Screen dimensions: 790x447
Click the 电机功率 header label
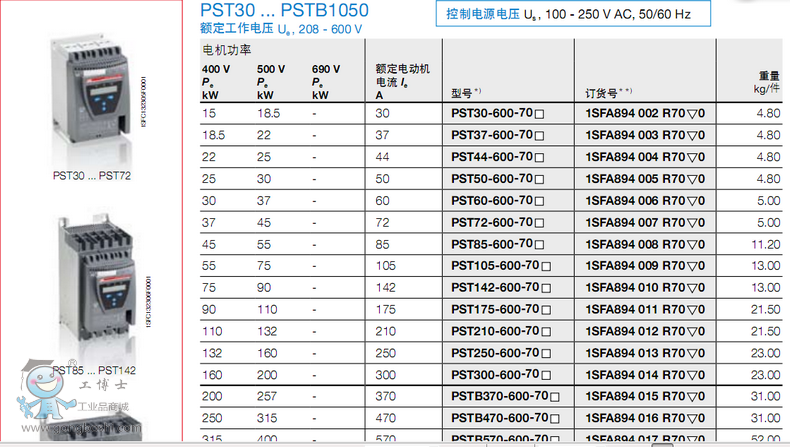227,49
